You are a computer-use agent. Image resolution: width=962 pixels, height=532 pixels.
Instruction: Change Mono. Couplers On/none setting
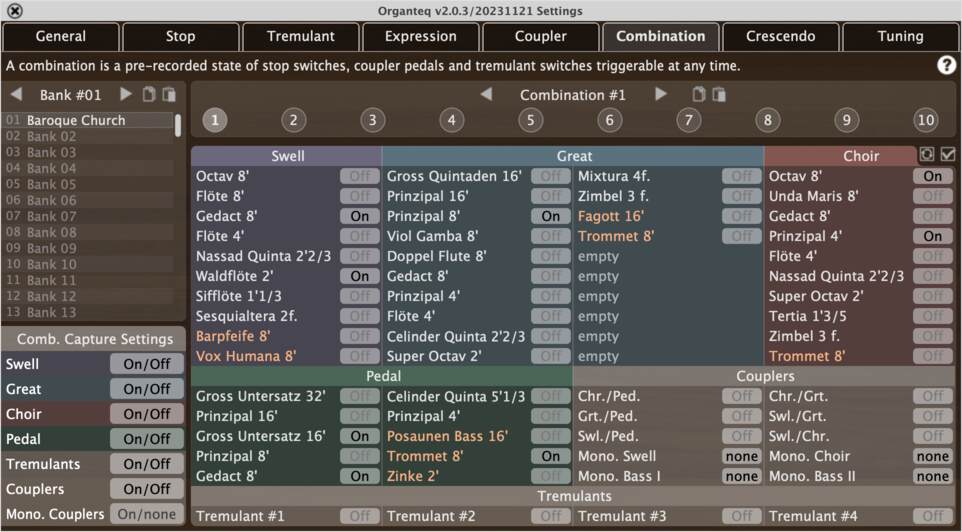[x=147, y=514]
